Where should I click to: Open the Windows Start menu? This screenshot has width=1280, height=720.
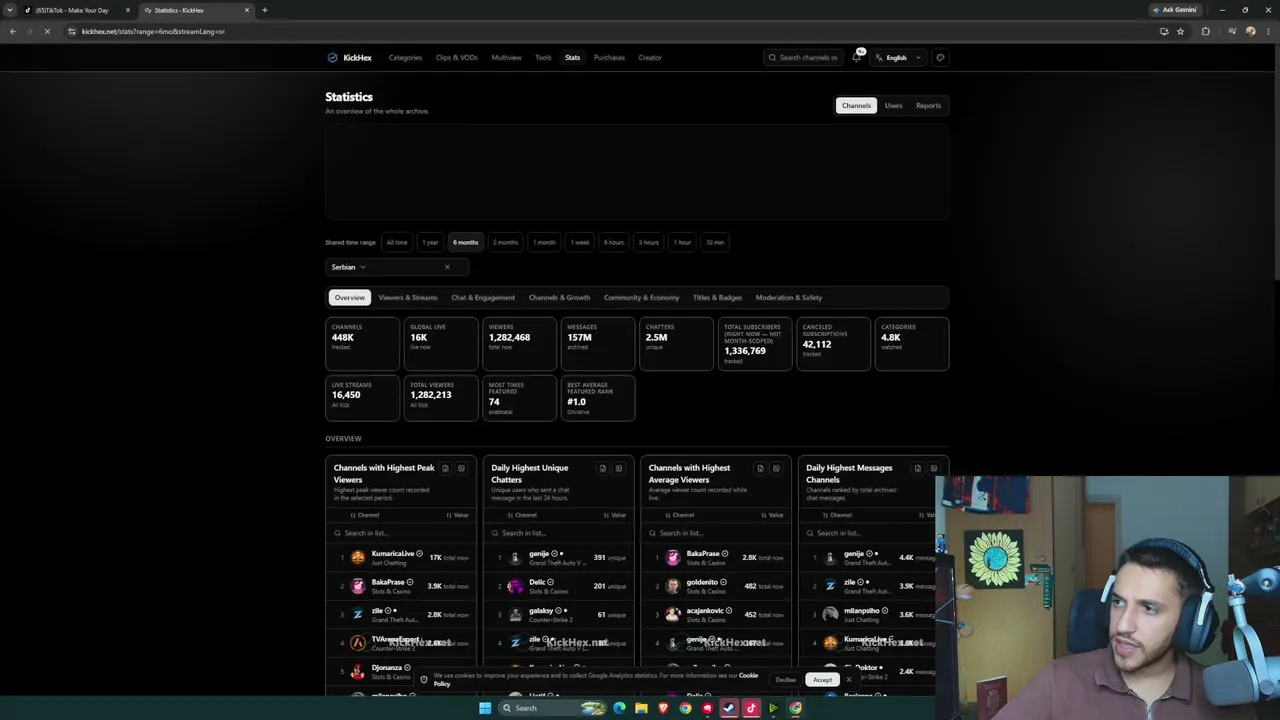[x=485, y=708]
